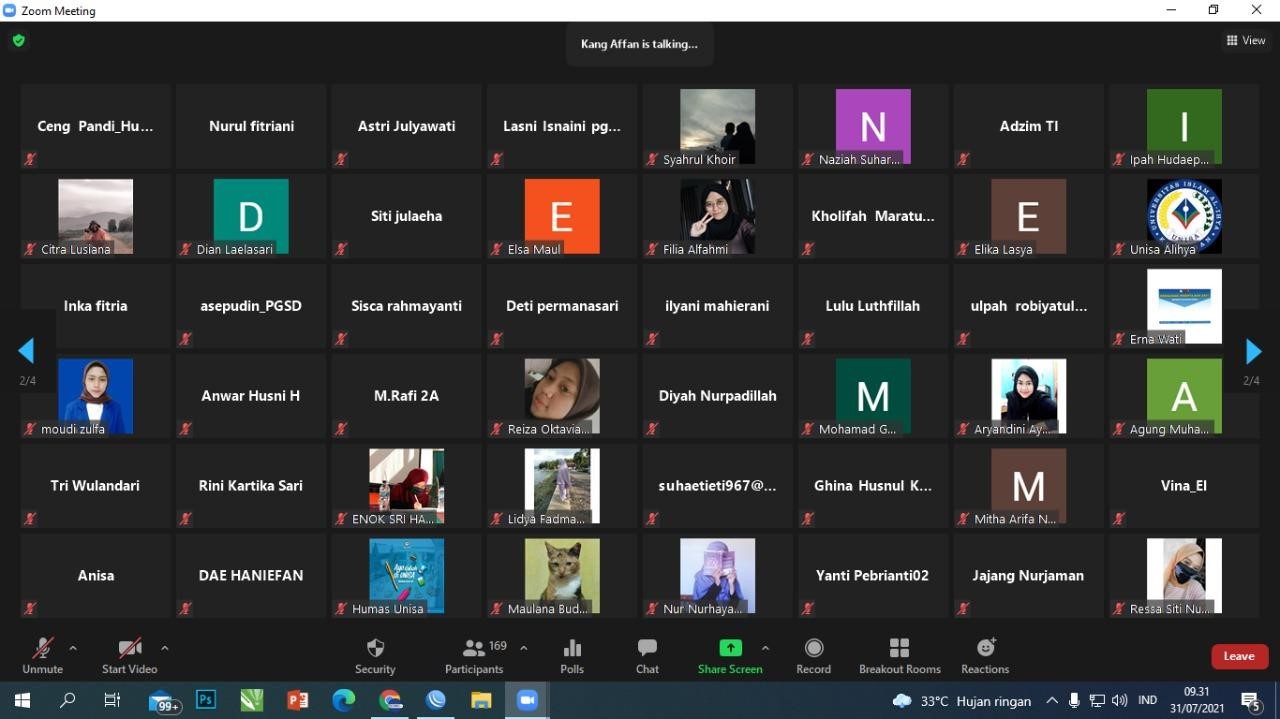Open notification center in taskbar

1251,700
